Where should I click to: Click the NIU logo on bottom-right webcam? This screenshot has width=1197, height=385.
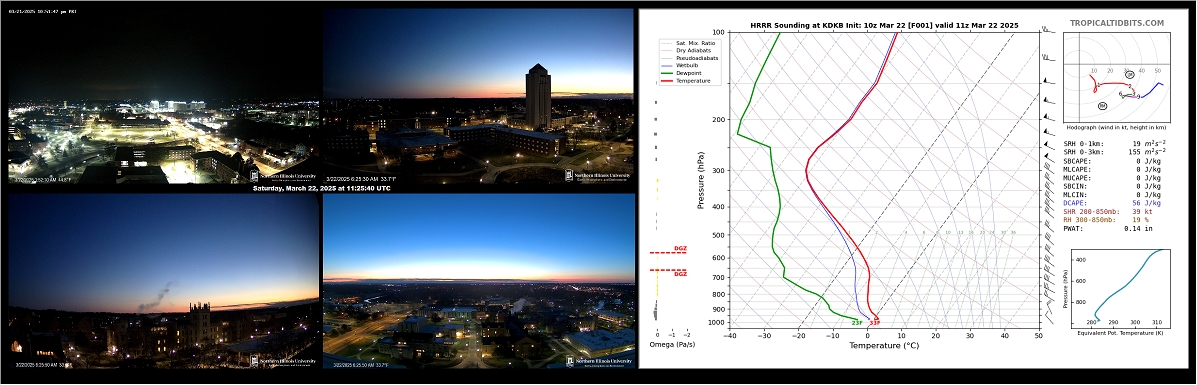click(599, 361)
